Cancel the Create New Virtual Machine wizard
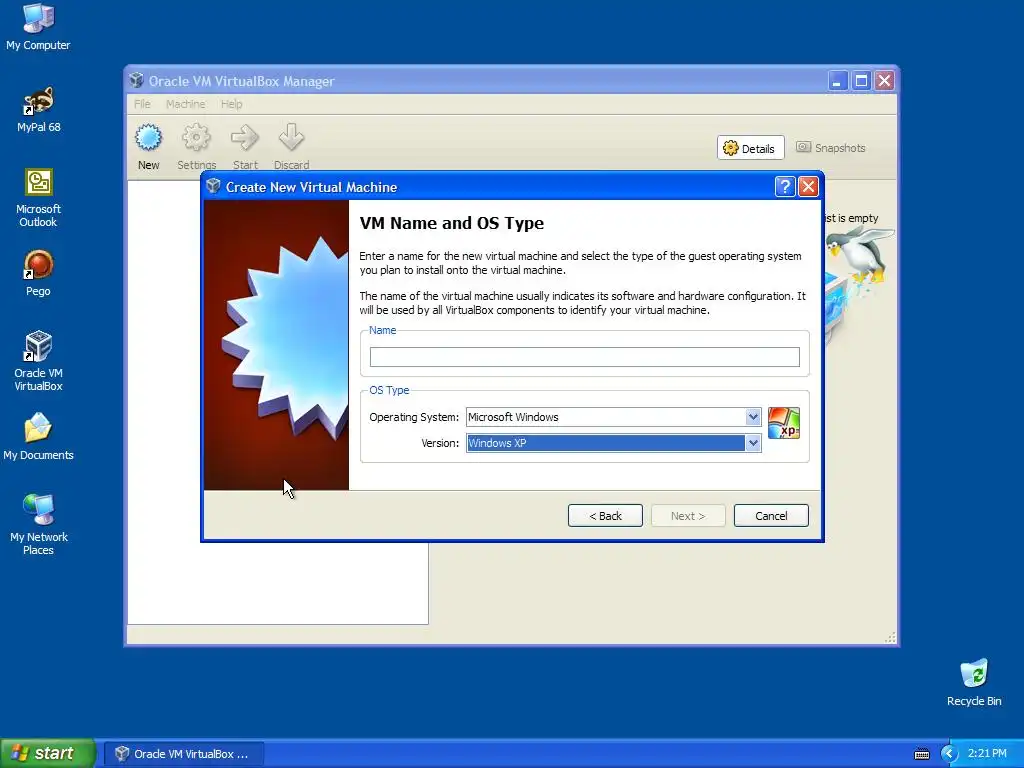 click(x=771, y=515)
